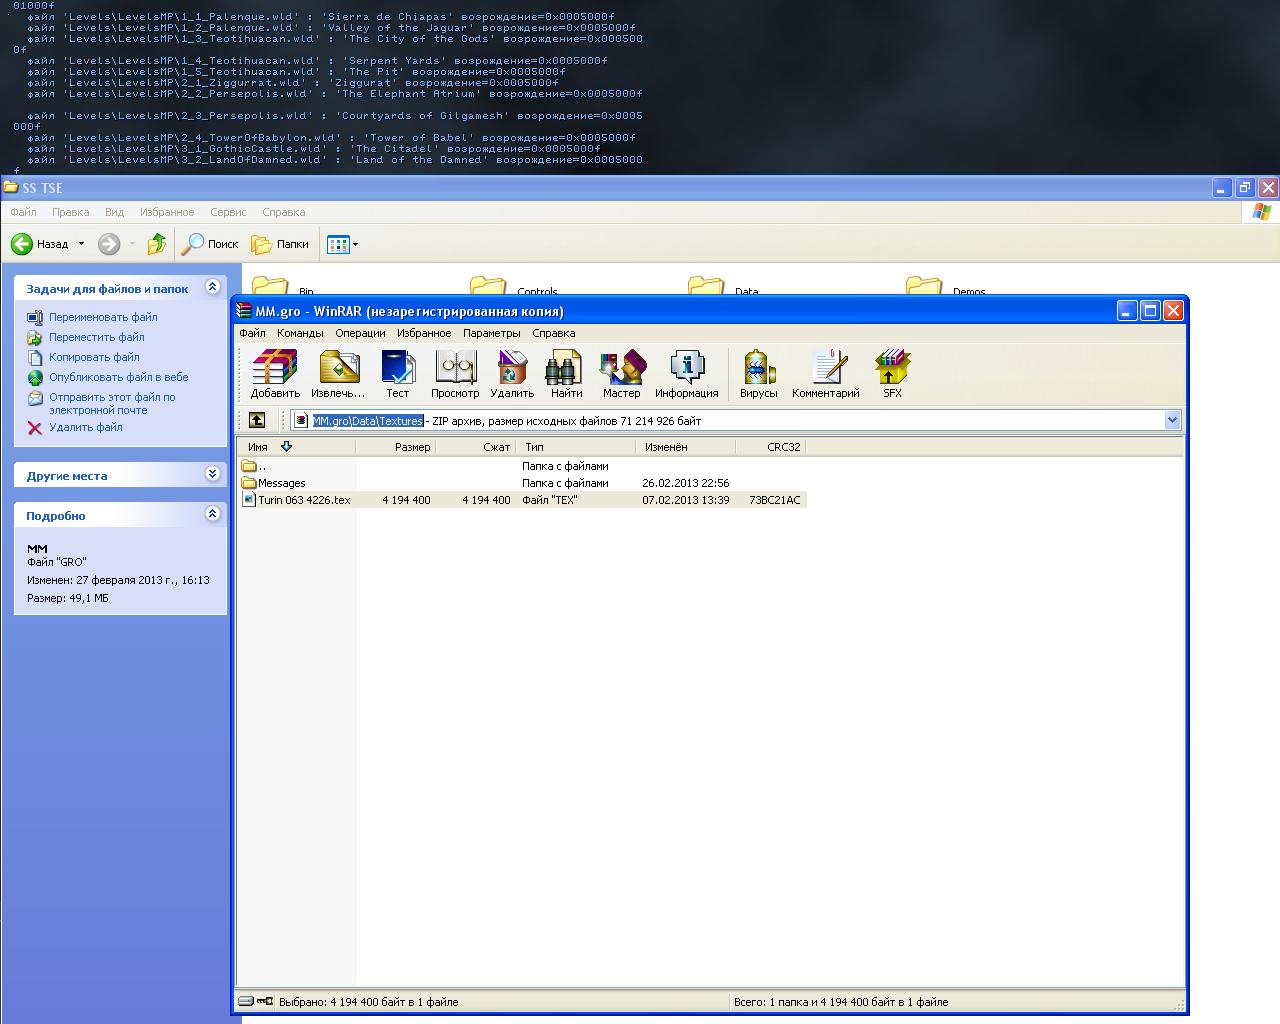
Task: Click Переместить файл task link
Action: pyautogui.click(x=97, y=337)
